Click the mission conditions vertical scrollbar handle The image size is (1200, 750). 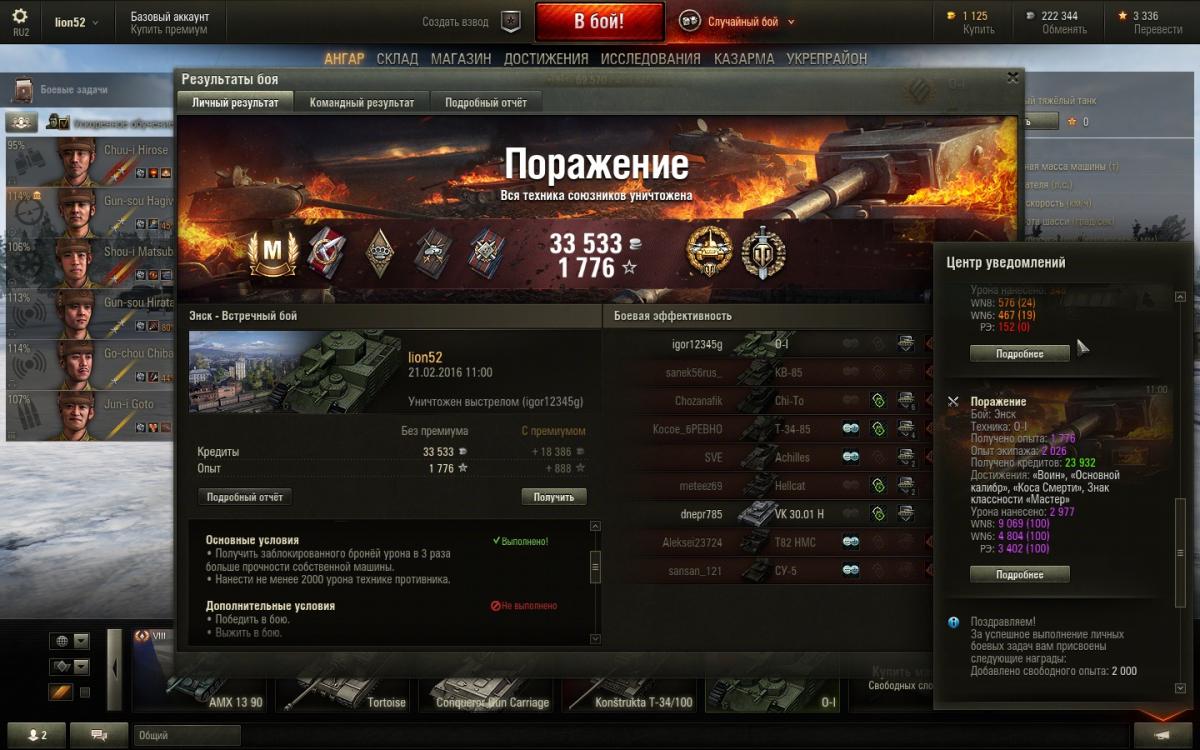coord(596,567)
